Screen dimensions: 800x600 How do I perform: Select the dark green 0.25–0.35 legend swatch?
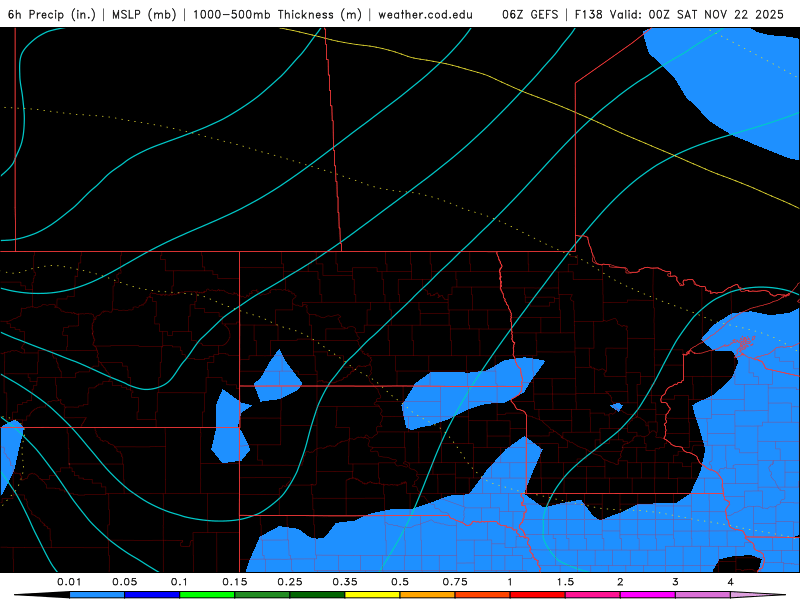click(x=317, y=595)
